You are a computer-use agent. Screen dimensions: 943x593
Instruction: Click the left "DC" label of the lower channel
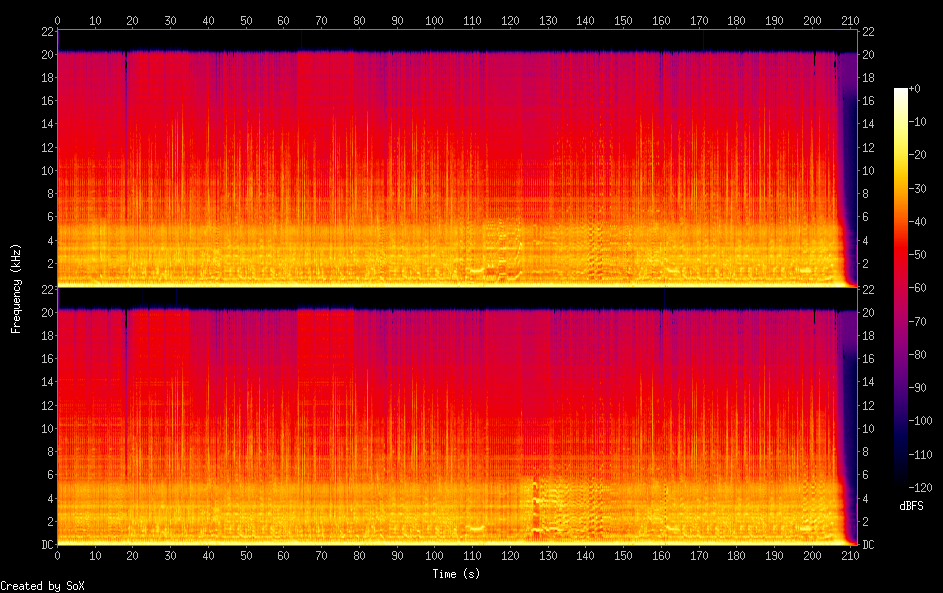click(45, 545)
